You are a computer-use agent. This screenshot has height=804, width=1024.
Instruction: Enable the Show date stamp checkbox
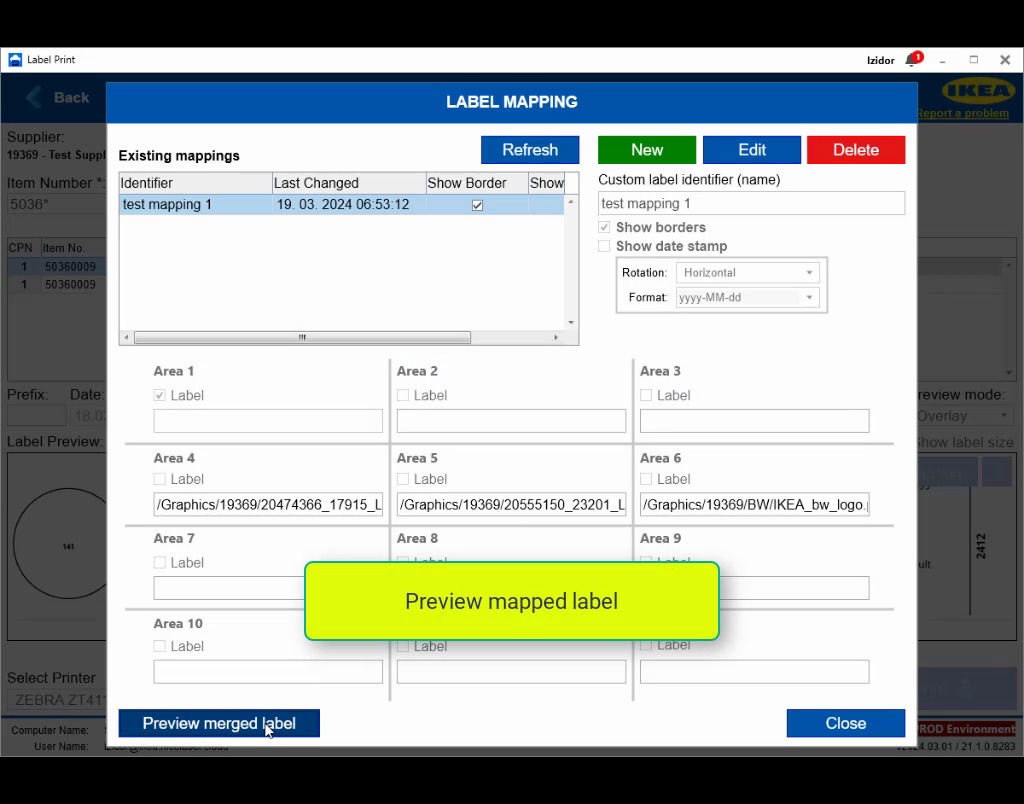604,246
